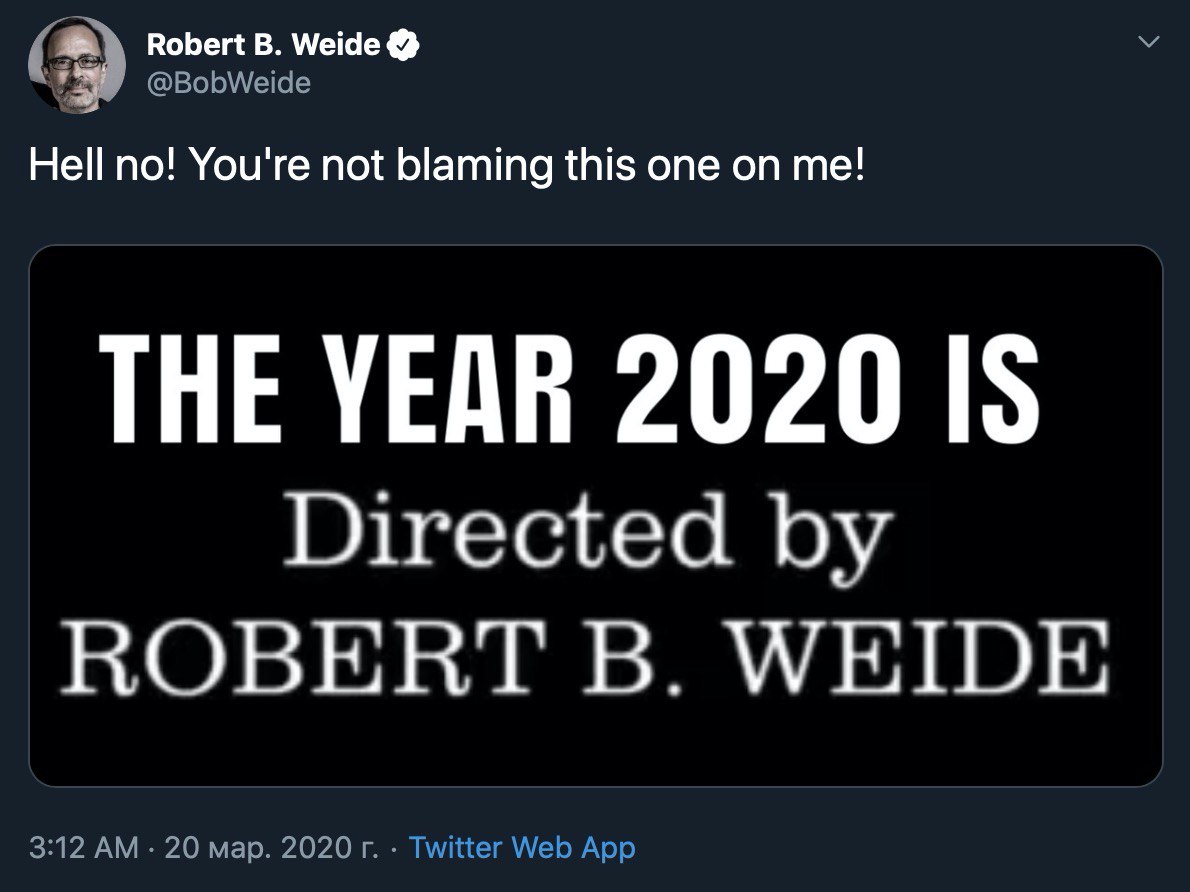Expand the tweet options chevron menu
1190x892 pixels.
click(x=1150, y=42)
